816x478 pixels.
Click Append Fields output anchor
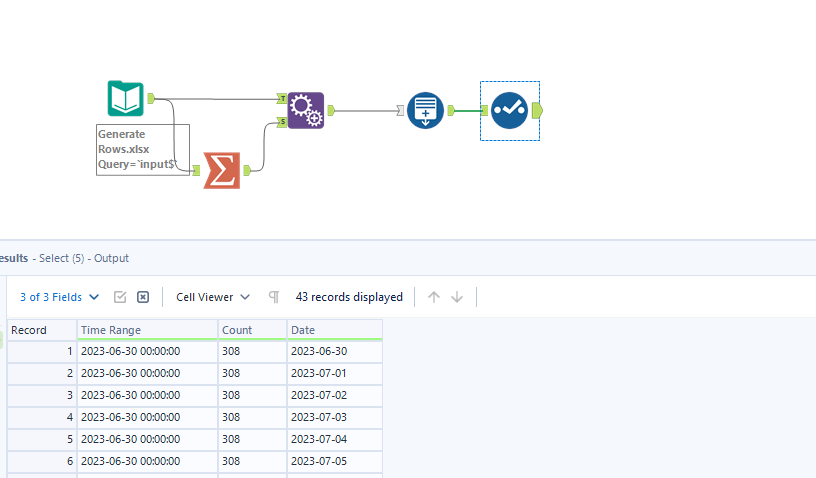(x=331, y=110)
